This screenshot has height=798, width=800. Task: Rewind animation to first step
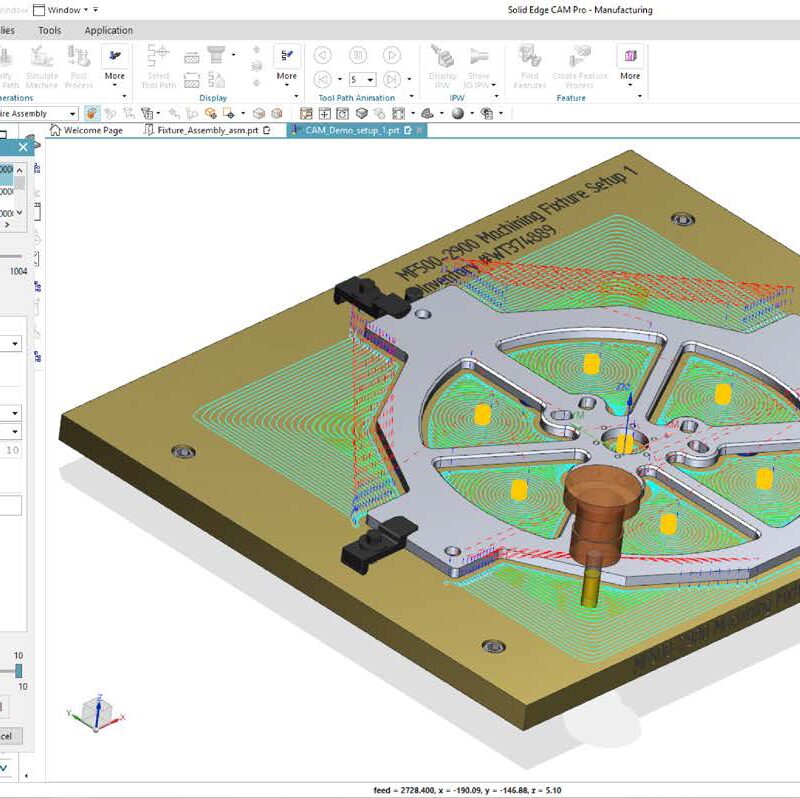tap(322, 79)
